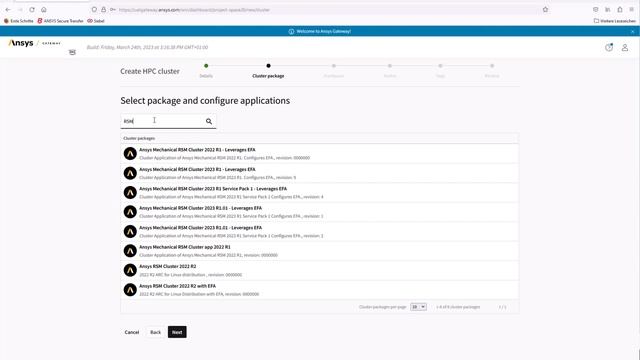Viewport: 640px width, 360px height.
Task: Reload the page with the refresh icon
Action: pos(32,9)
